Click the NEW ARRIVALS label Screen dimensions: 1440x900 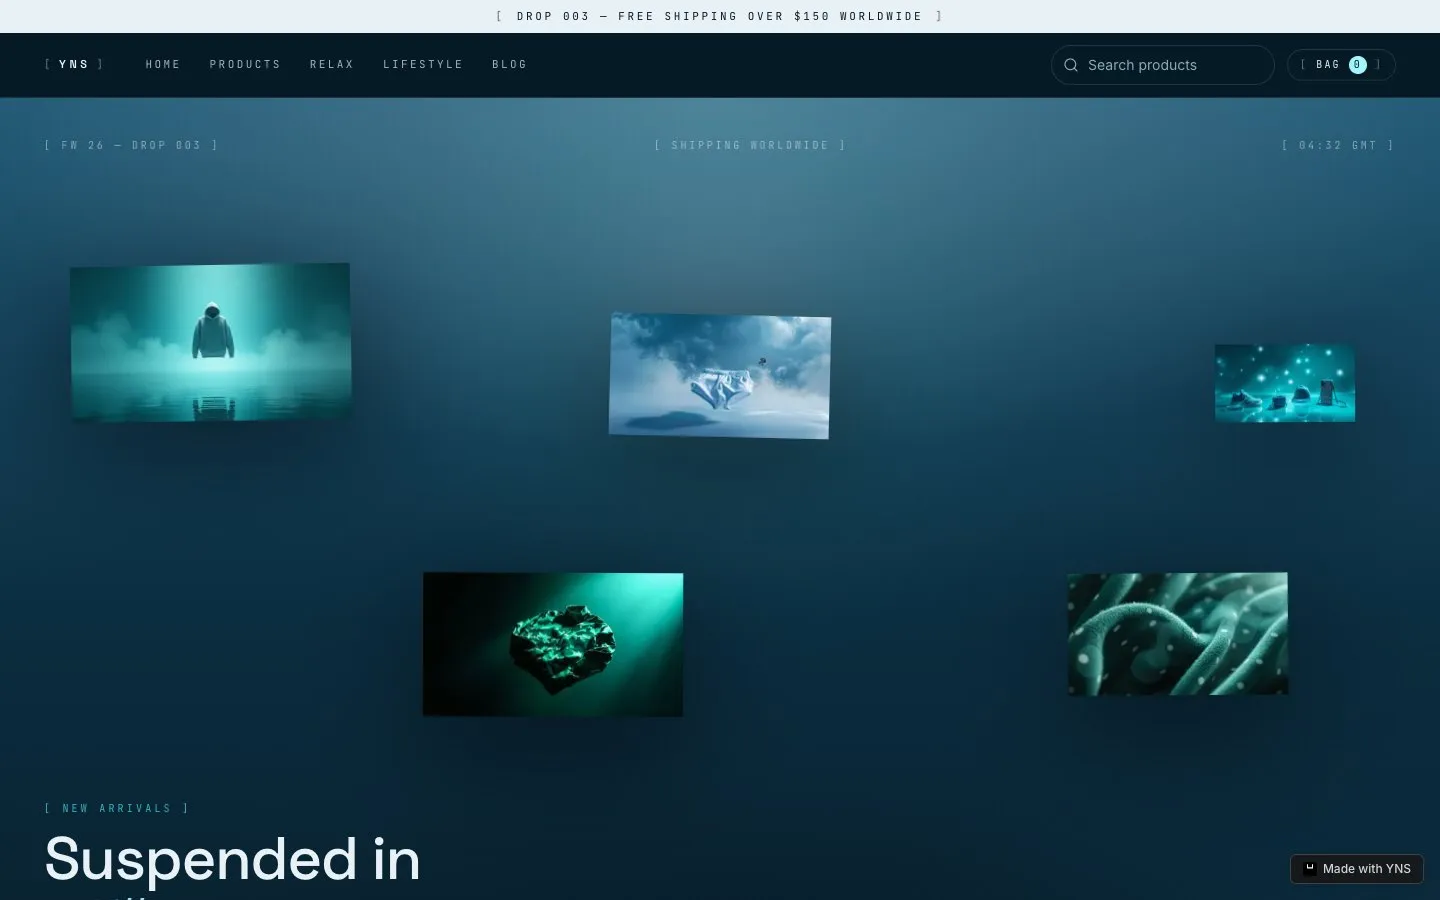tap(117, 808)
